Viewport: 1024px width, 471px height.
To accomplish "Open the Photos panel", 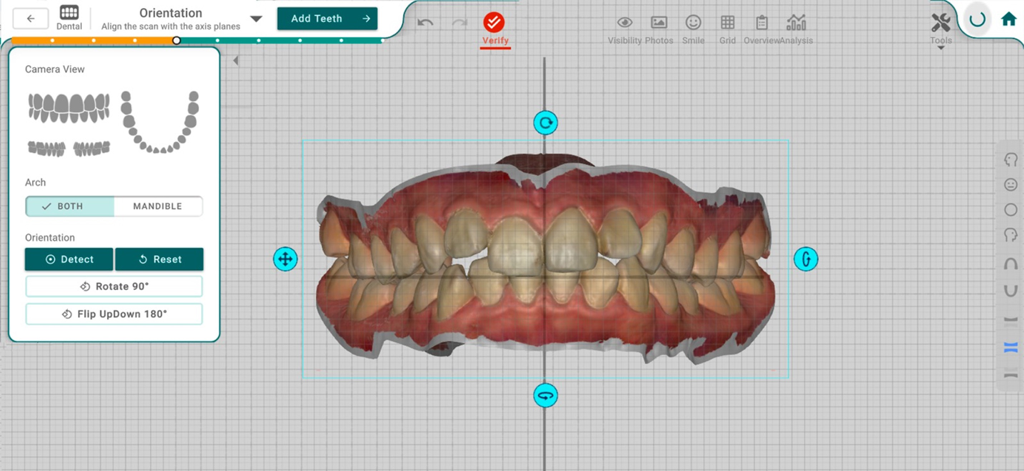I will point(659,29).
